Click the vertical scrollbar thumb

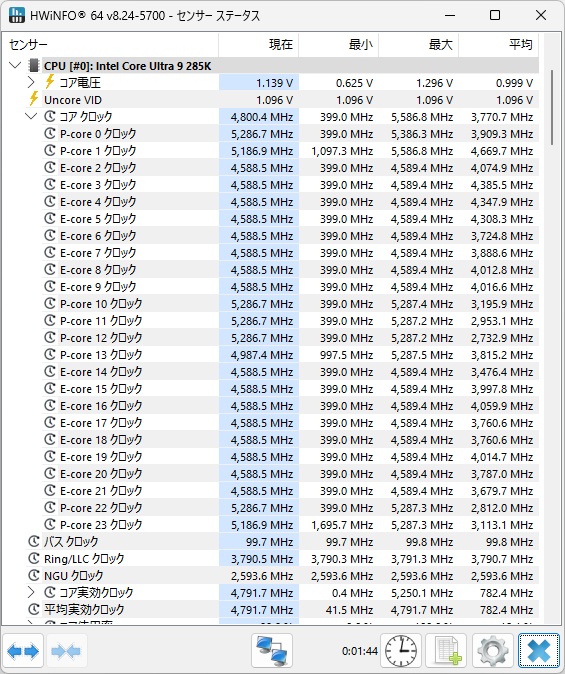[552, 107]
